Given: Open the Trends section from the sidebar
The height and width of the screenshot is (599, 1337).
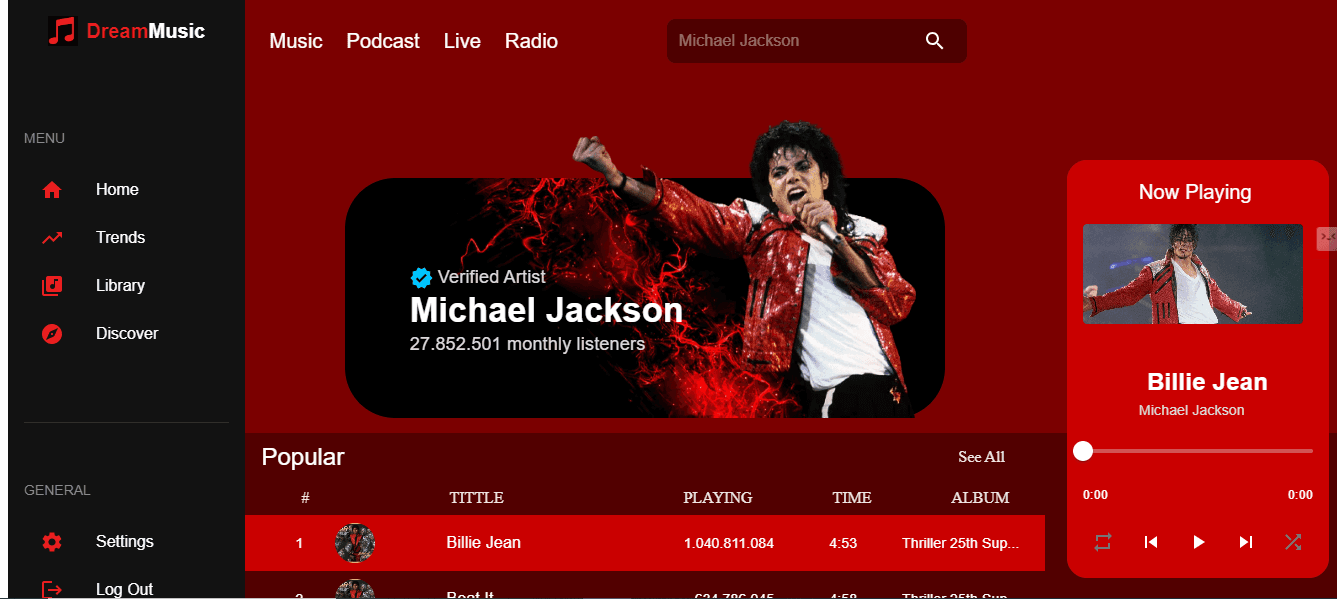Looking at the screenshot, I should pyautogui.click(x=120, y=237).
